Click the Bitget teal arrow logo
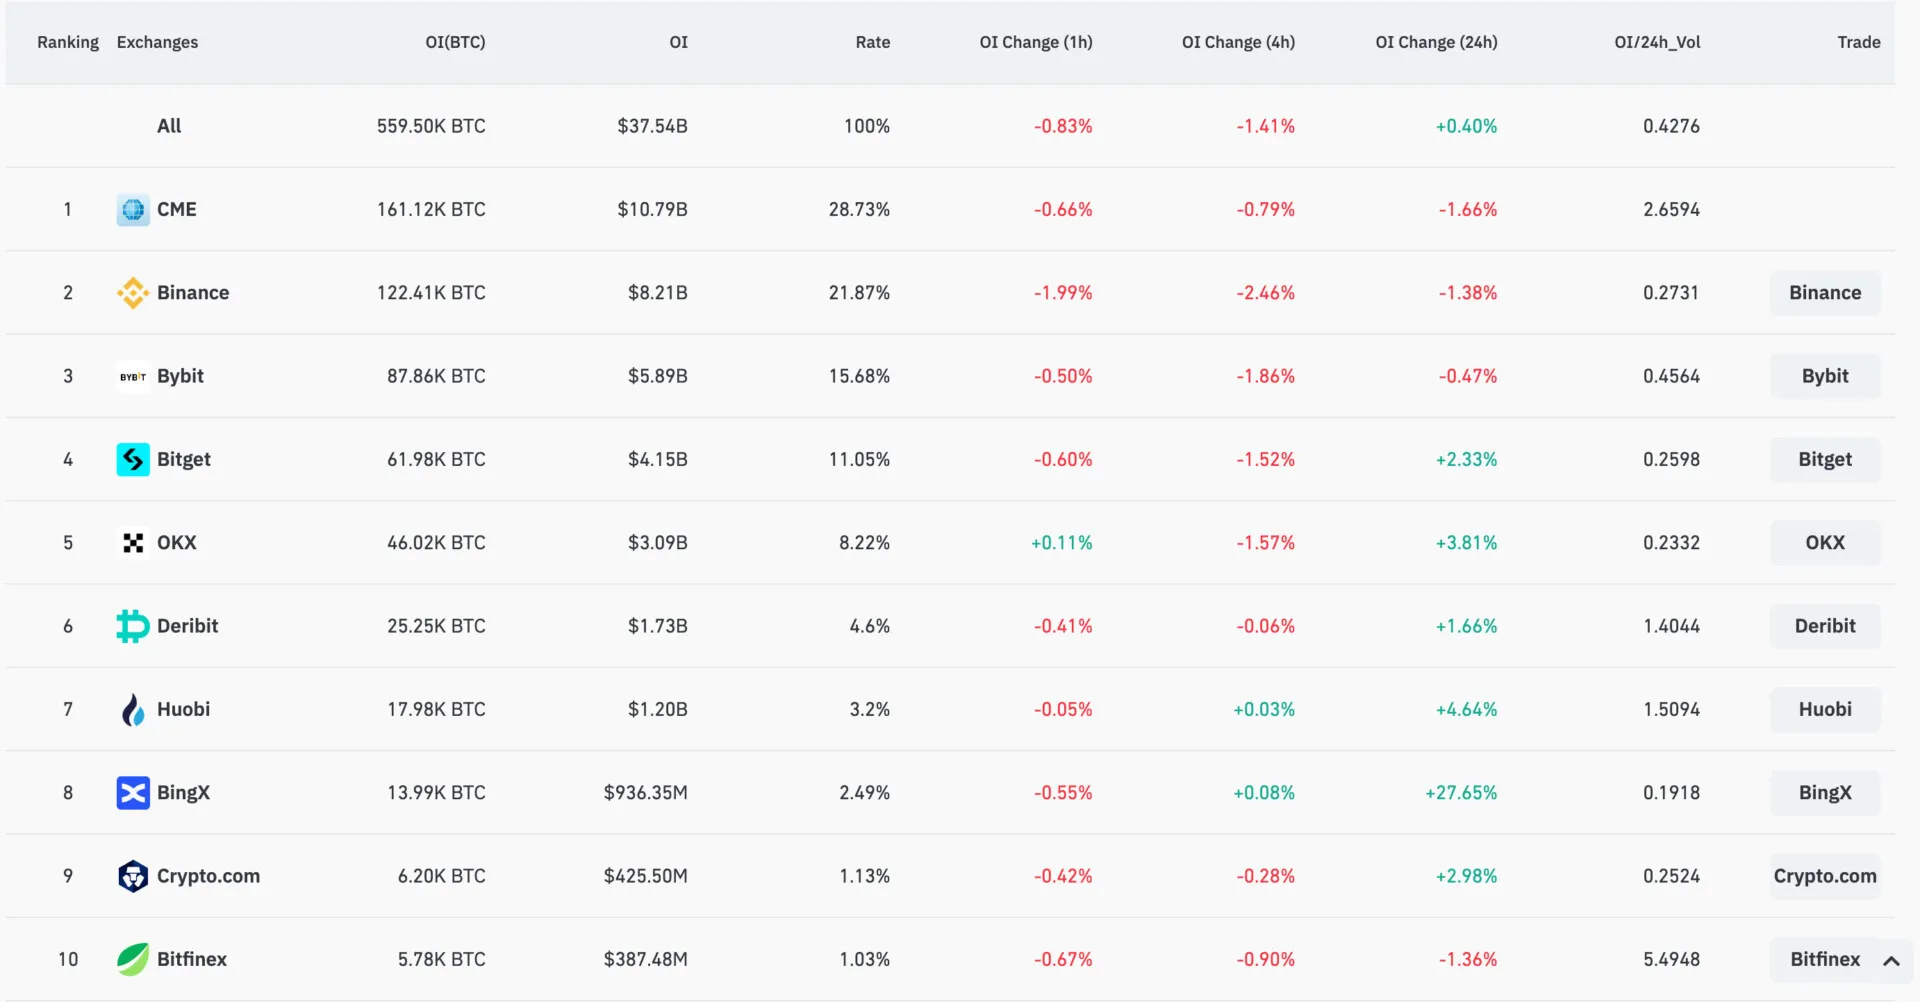The image size is (1920, 1002). click(133, 460)
